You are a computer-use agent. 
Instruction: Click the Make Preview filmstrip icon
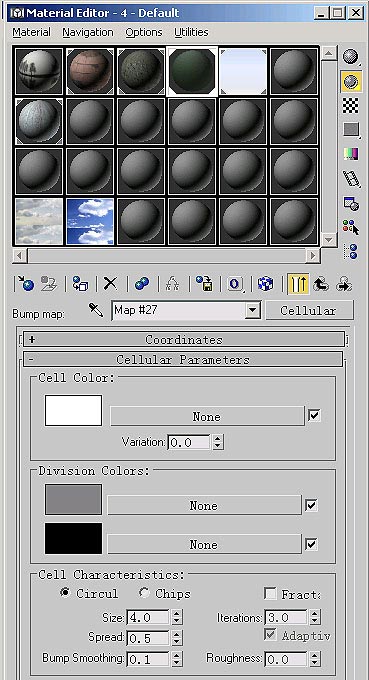351,178
